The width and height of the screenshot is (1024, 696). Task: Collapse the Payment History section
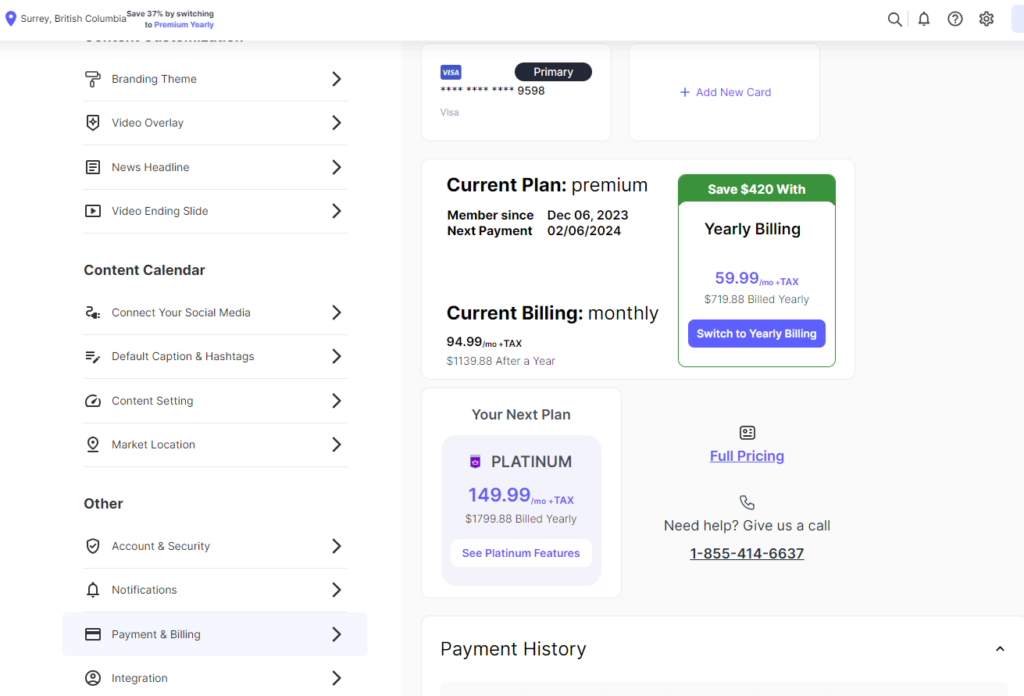pyautogui.click(x=999, y=649)
